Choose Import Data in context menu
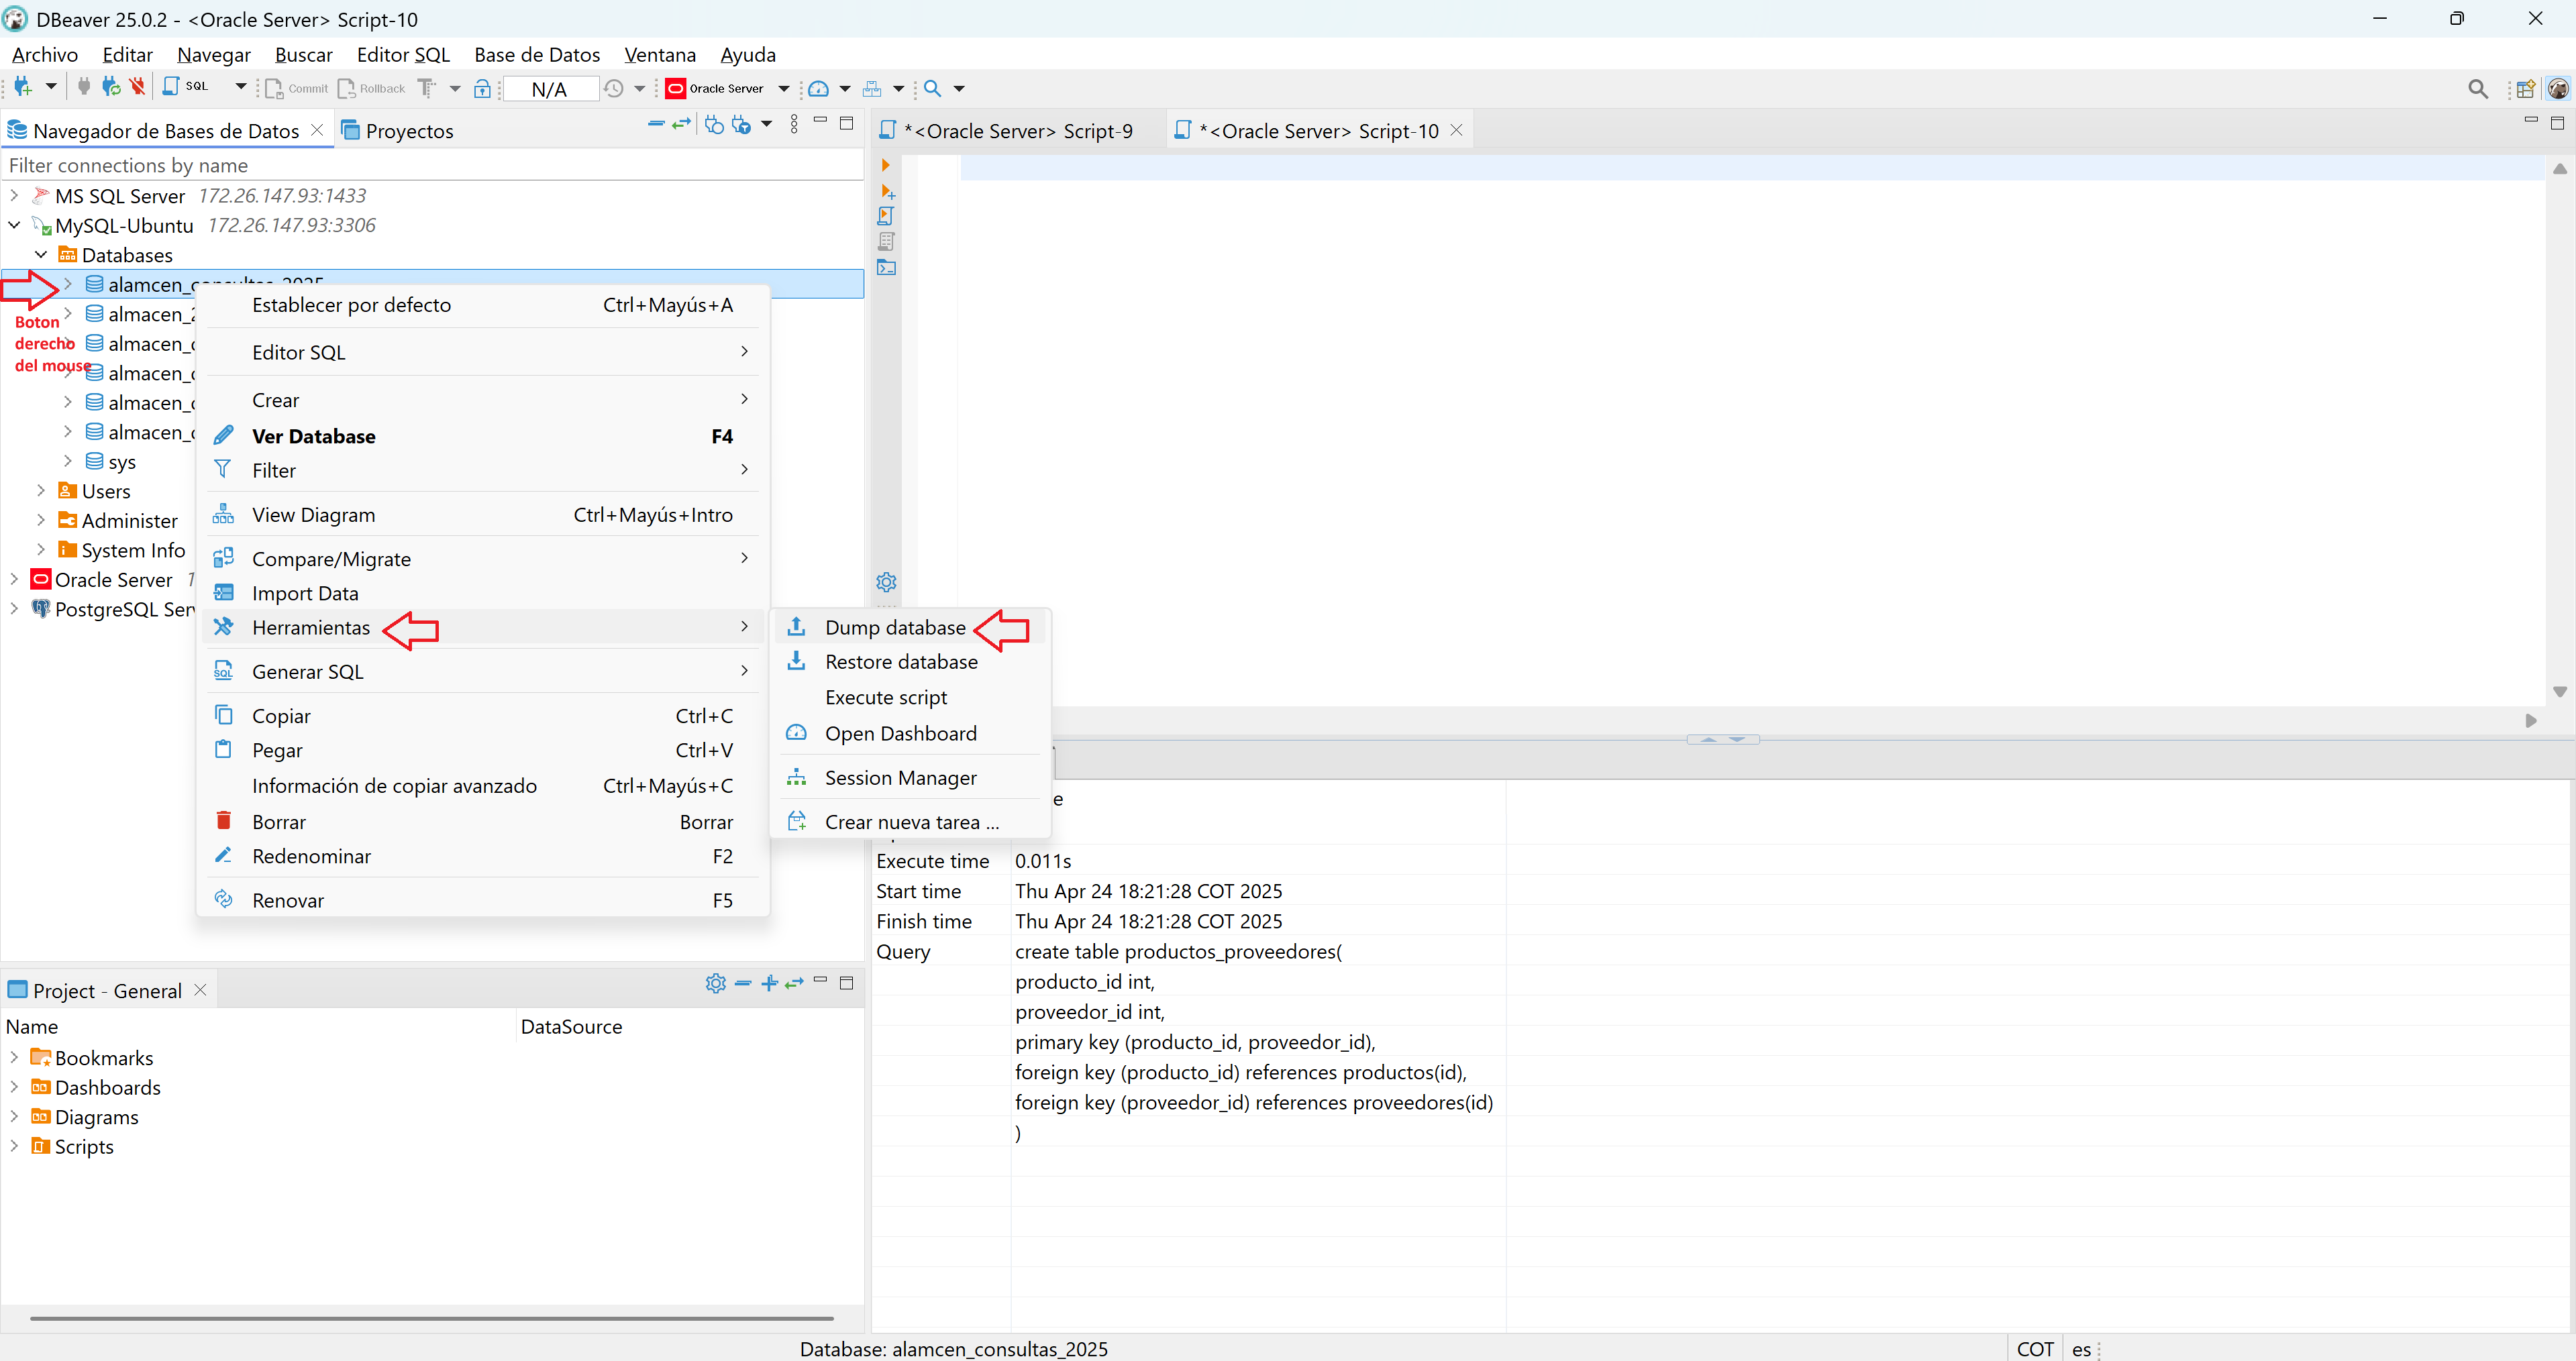This screenshot has width=2576, height=1361. click(x=483, y=593)
